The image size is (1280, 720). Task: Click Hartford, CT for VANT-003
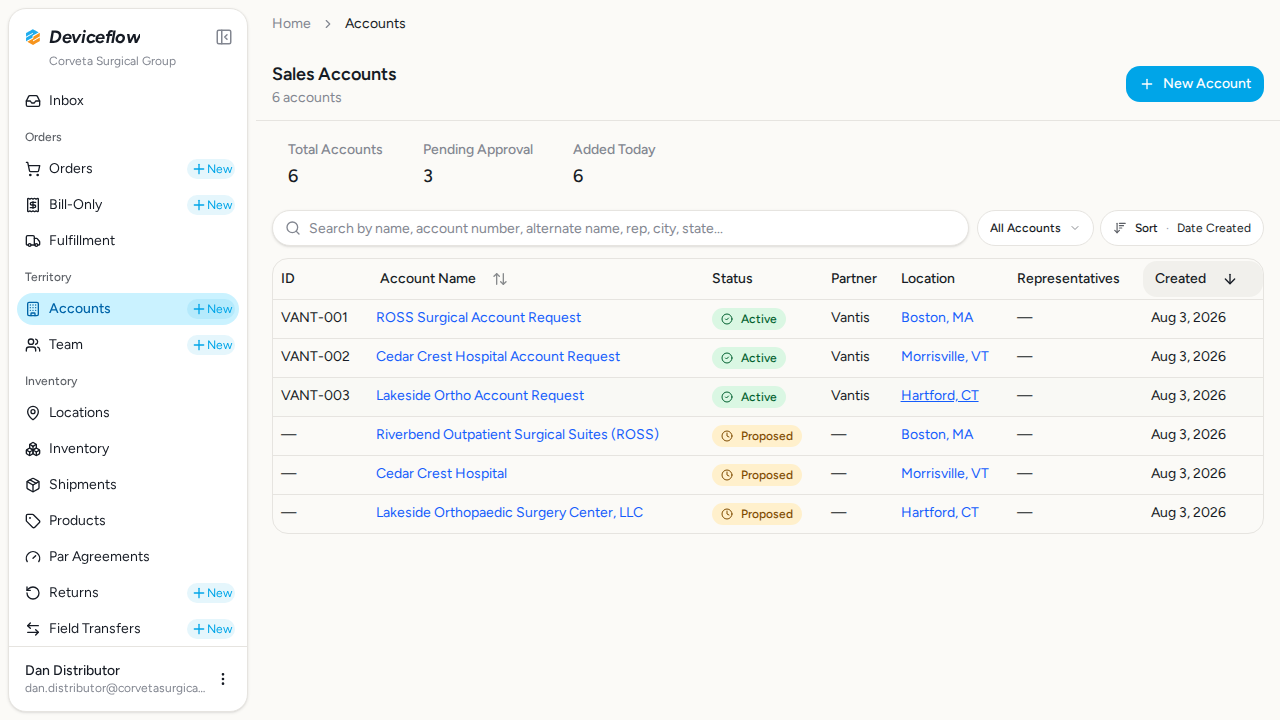click(x=940, y=396)
